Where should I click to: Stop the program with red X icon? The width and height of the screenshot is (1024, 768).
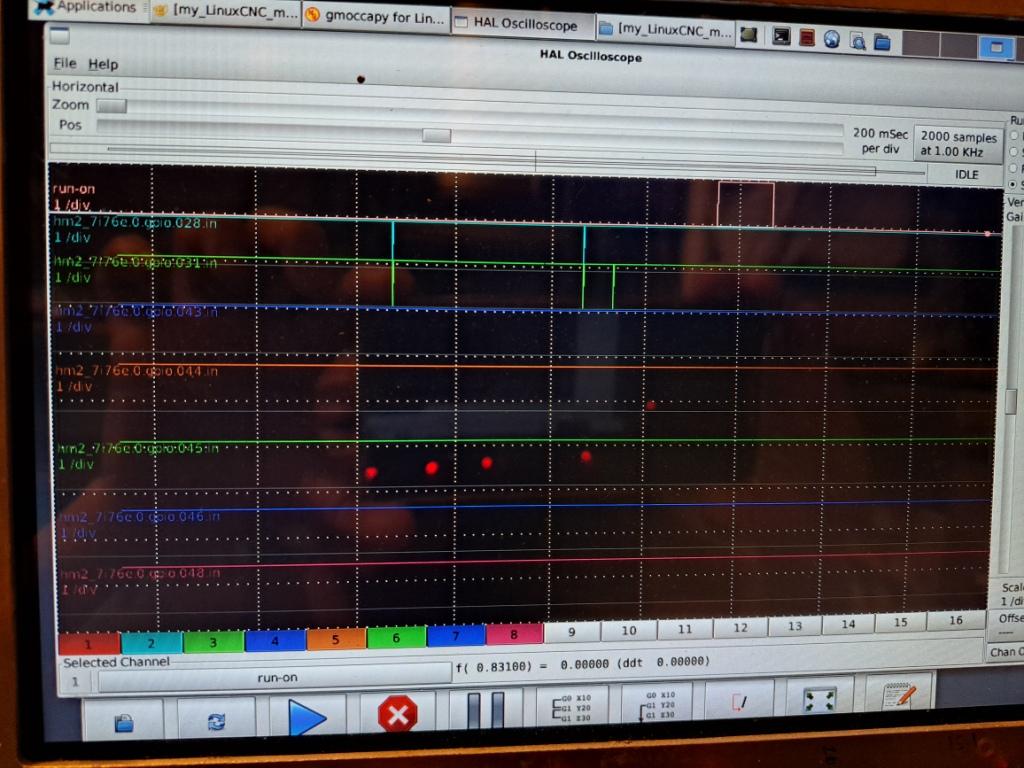click(397, 714)
